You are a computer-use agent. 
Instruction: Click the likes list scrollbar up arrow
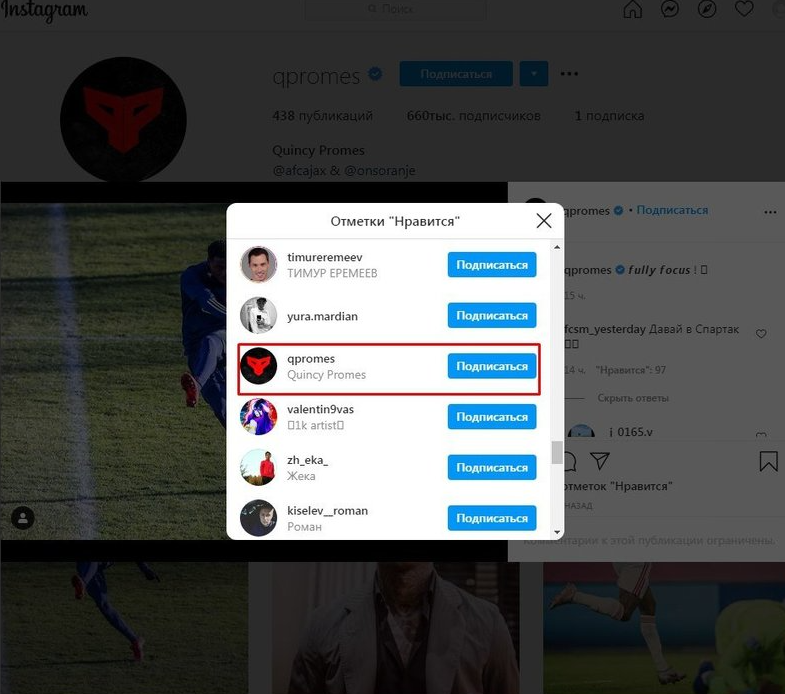[x=557, y=247]
